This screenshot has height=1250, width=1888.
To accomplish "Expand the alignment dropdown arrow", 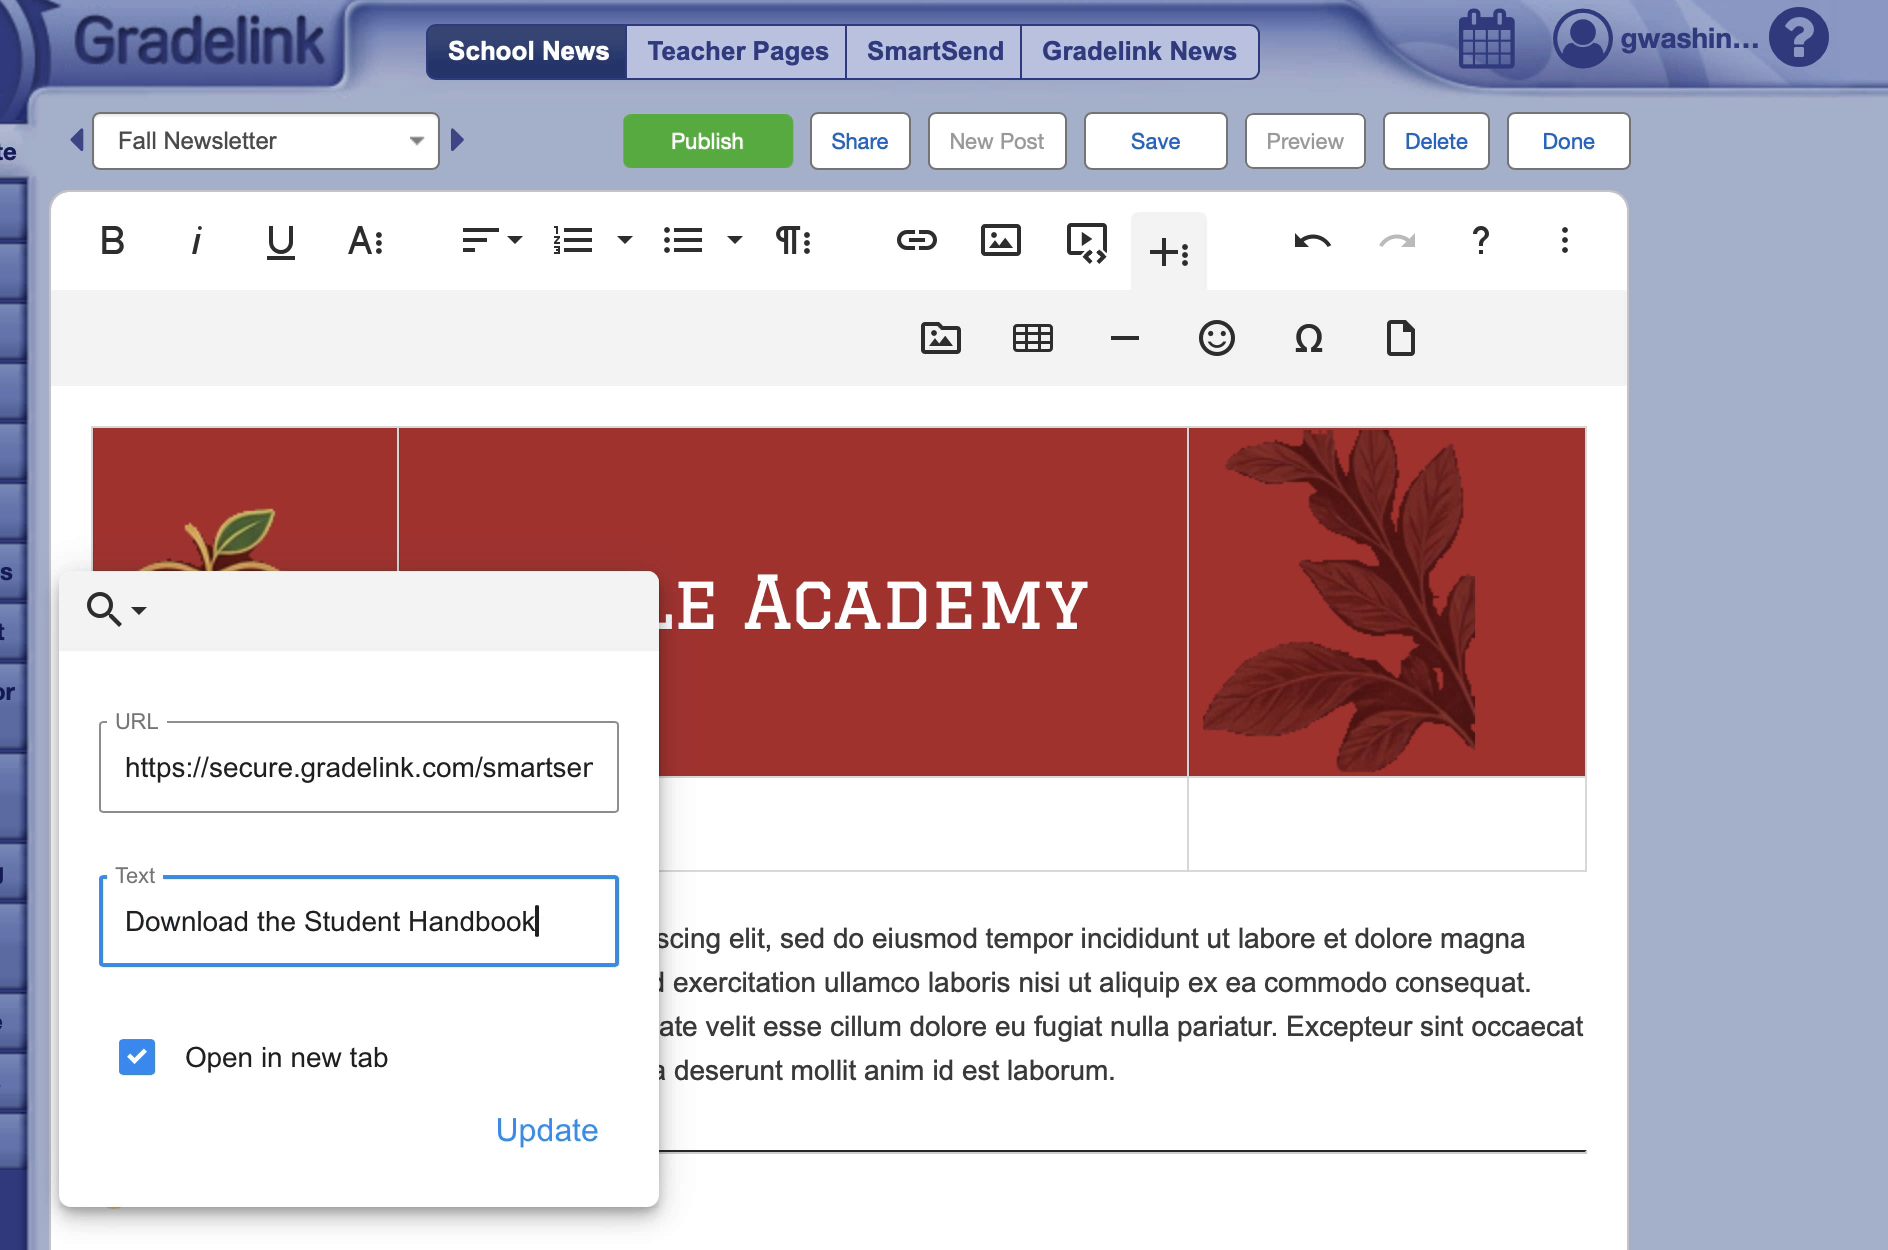I will (515, 240).
